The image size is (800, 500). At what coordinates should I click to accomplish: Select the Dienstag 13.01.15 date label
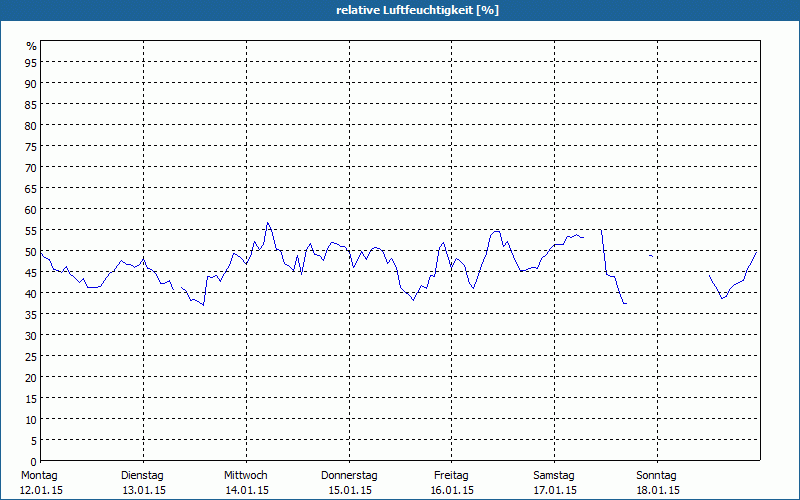click(x=143, y=483)
